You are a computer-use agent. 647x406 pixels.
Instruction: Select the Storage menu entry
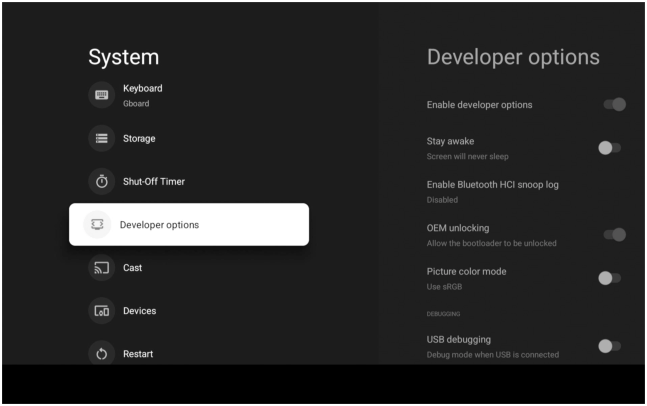[x=139, y=138]
